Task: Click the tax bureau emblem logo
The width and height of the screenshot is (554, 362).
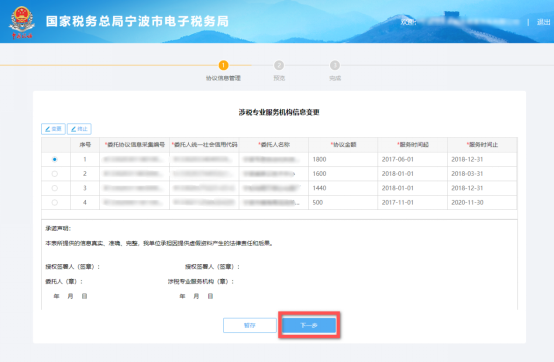Action: tap(22, 22)
